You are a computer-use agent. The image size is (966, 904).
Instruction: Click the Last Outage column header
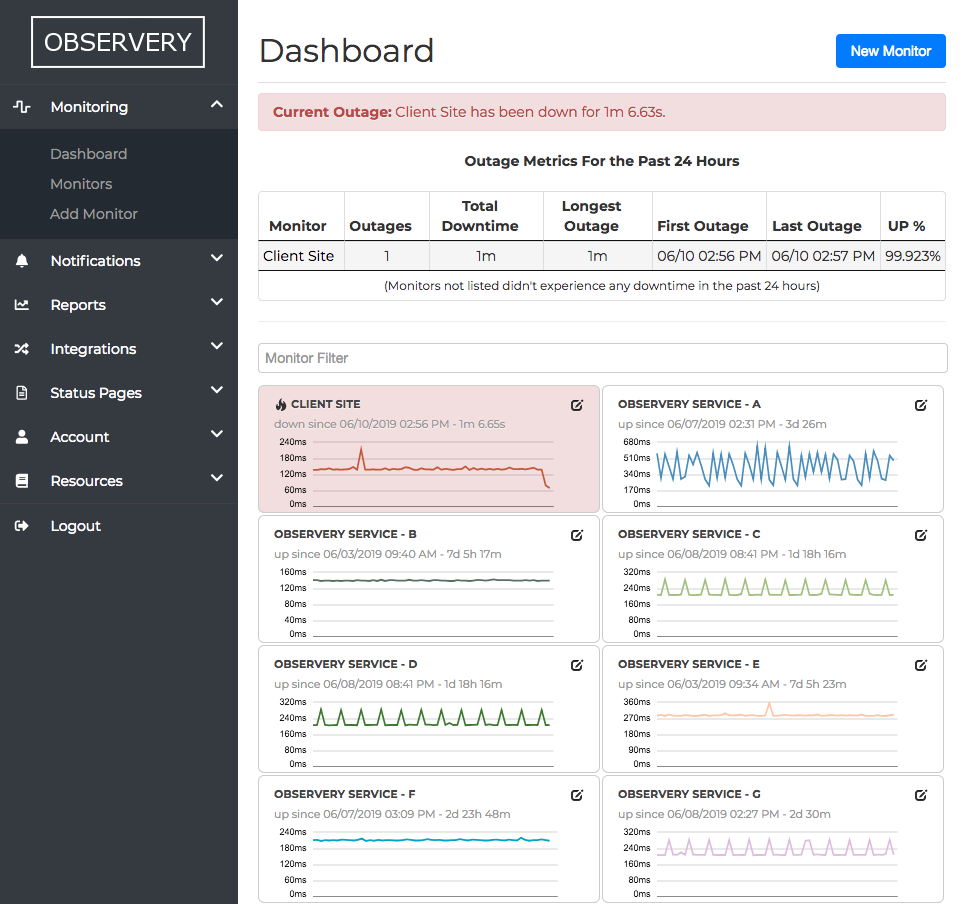point(816,226)
